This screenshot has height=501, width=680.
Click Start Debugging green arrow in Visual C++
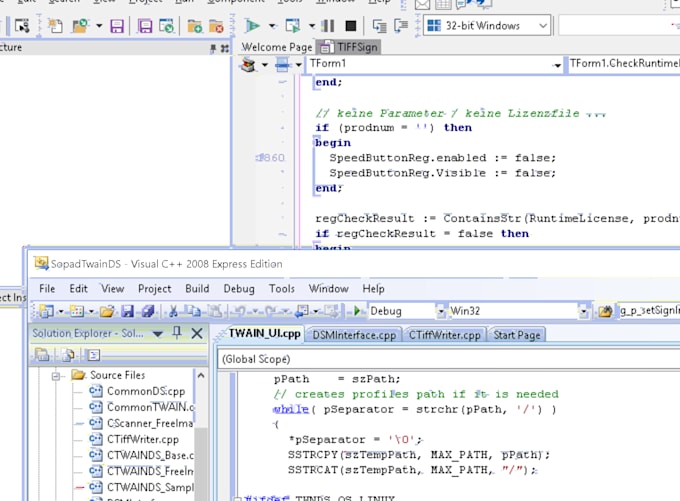coord(358,312)
